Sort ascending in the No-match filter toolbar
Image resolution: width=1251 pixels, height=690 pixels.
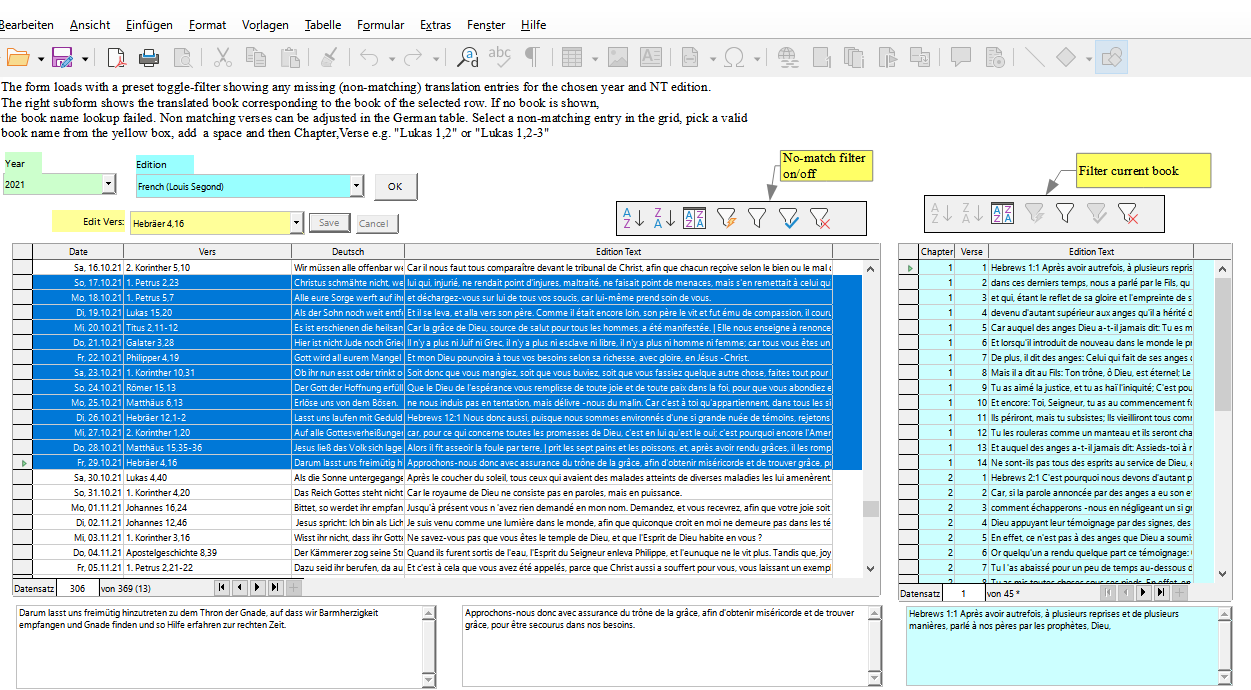pos(634,217)
